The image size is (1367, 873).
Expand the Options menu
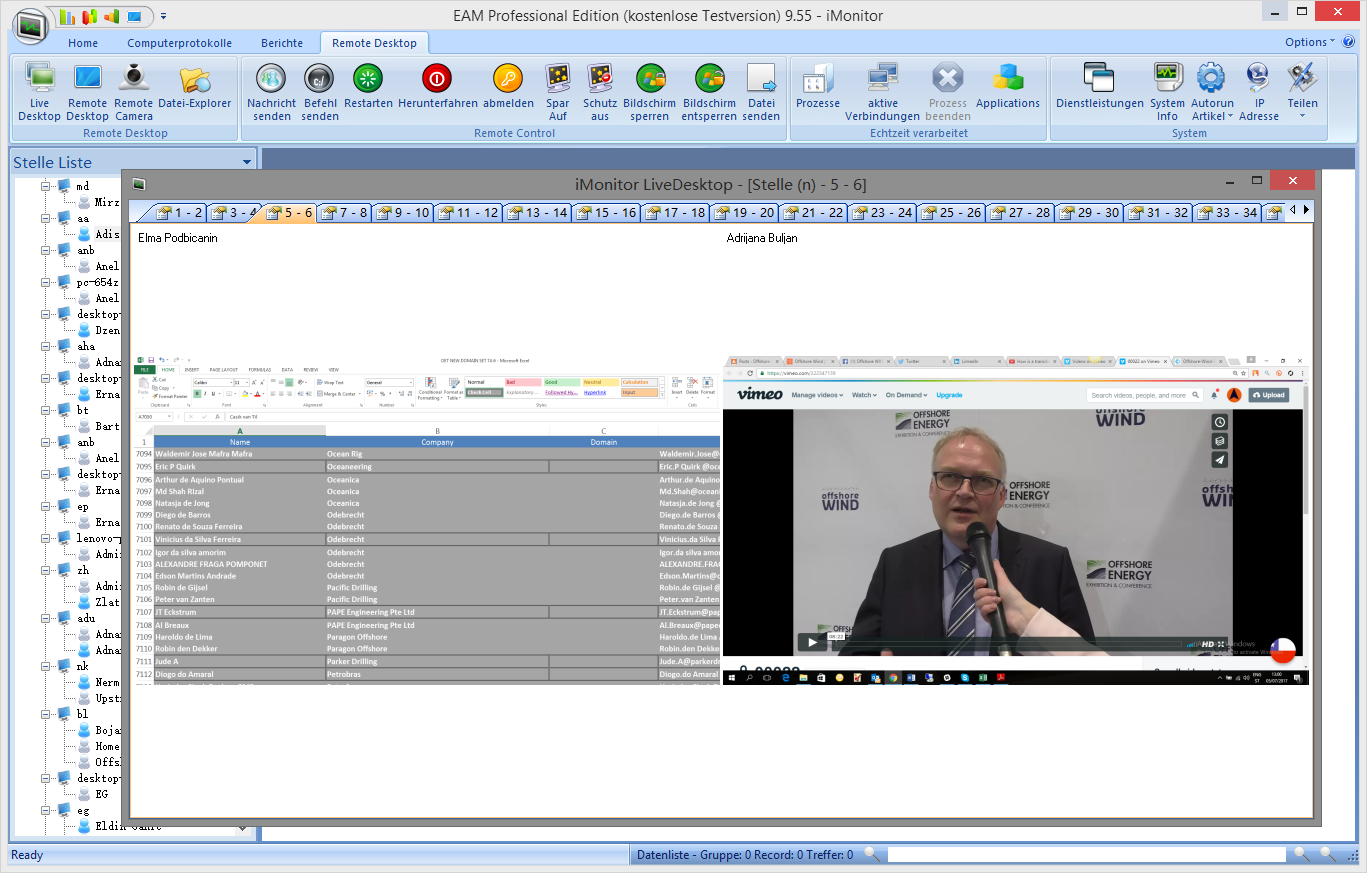click(x=1310, y=42)
